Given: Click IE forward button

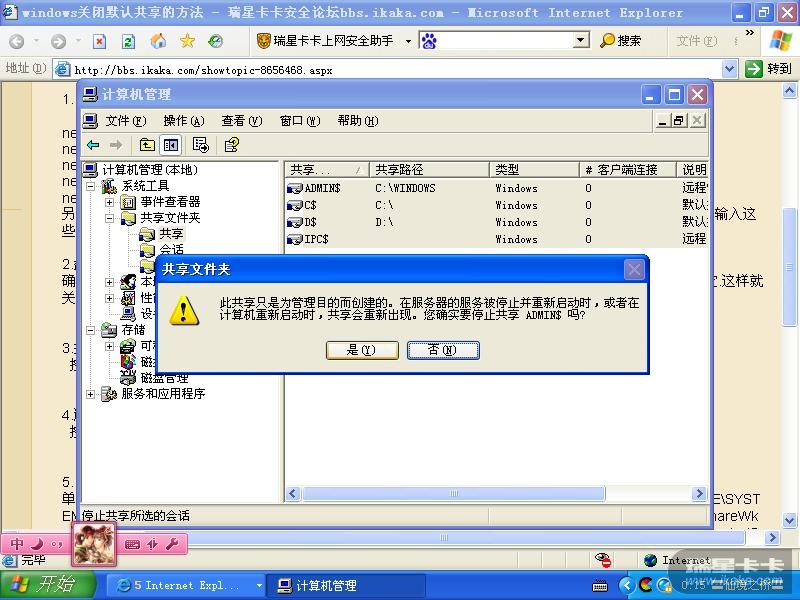Looking at the screenshot, I should [x=59, y=41].
